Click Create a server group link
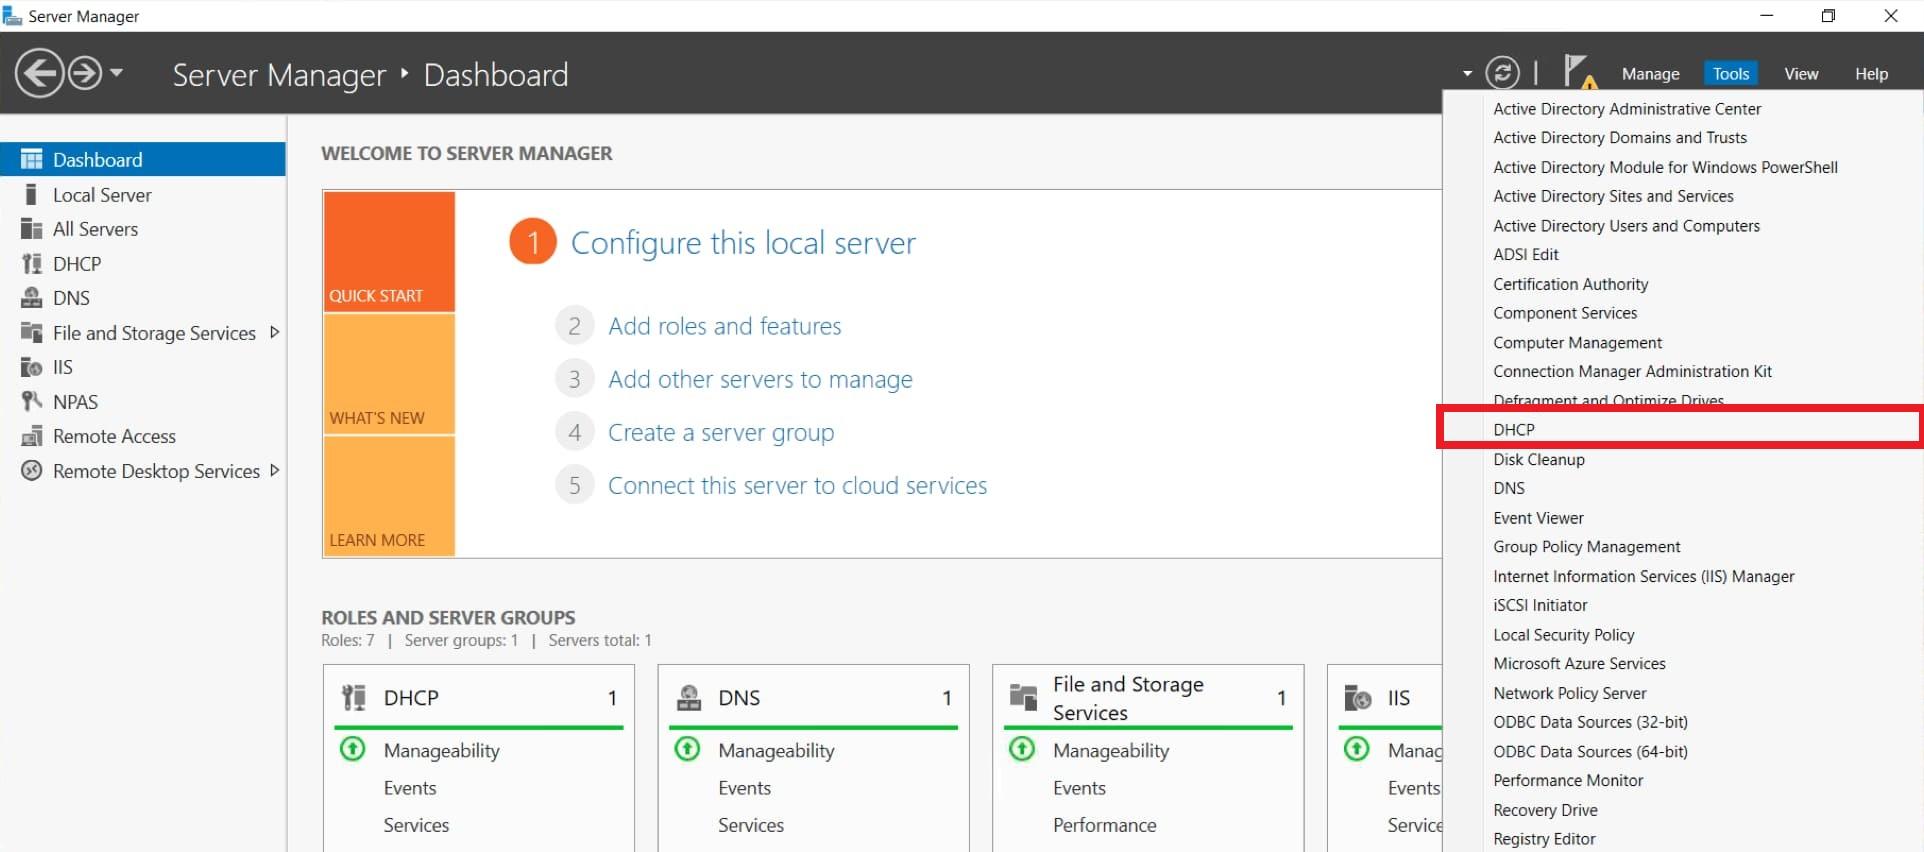Image resolution: width=1924 pixels, height=852 pixels. (720, 432)
